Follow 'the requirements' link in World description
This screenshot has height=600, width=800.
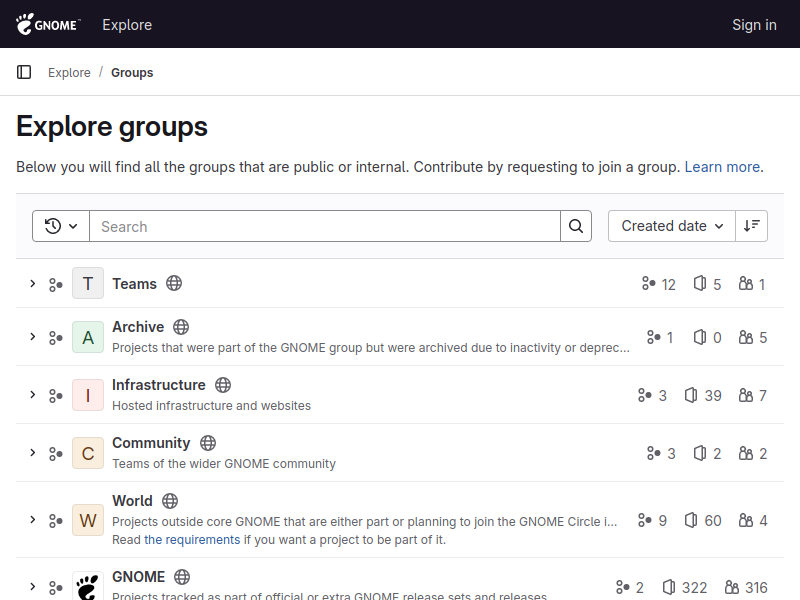pyautogui.click(x=192, y=540)
